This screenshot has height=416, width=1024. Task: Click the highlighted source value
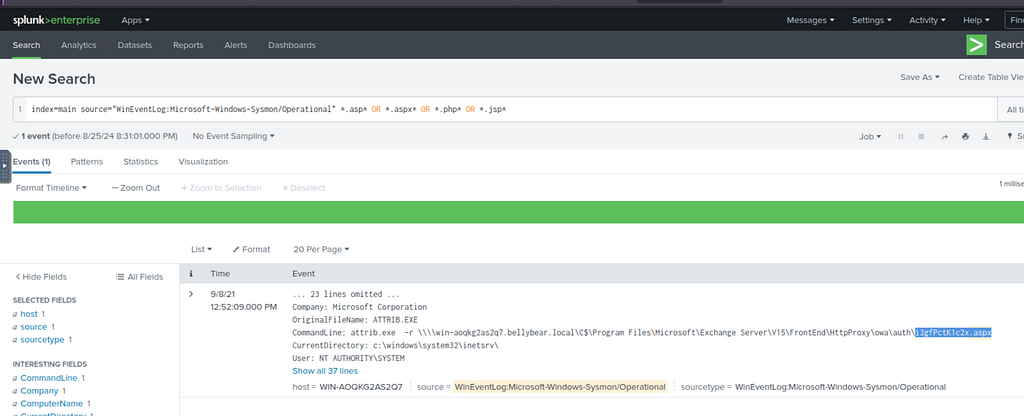(x=560, y=387)
